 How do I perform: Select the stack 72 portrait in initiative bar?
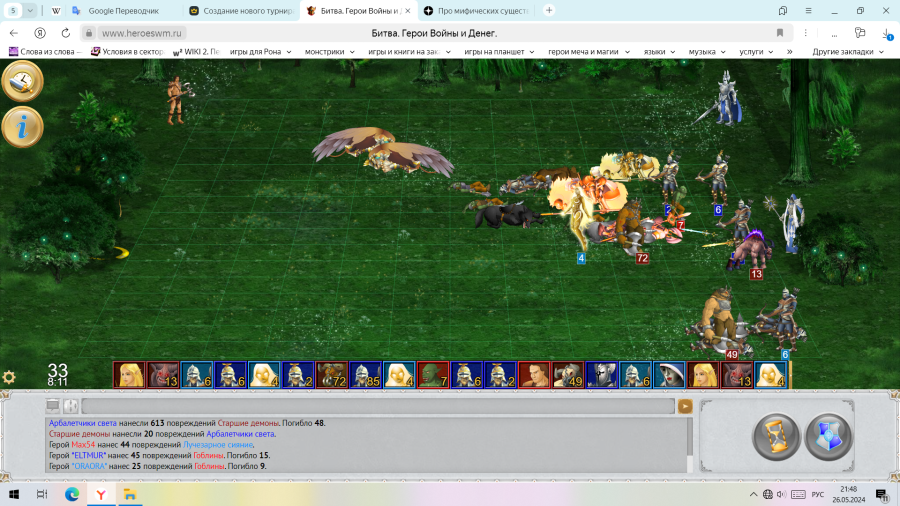[332, 375]
